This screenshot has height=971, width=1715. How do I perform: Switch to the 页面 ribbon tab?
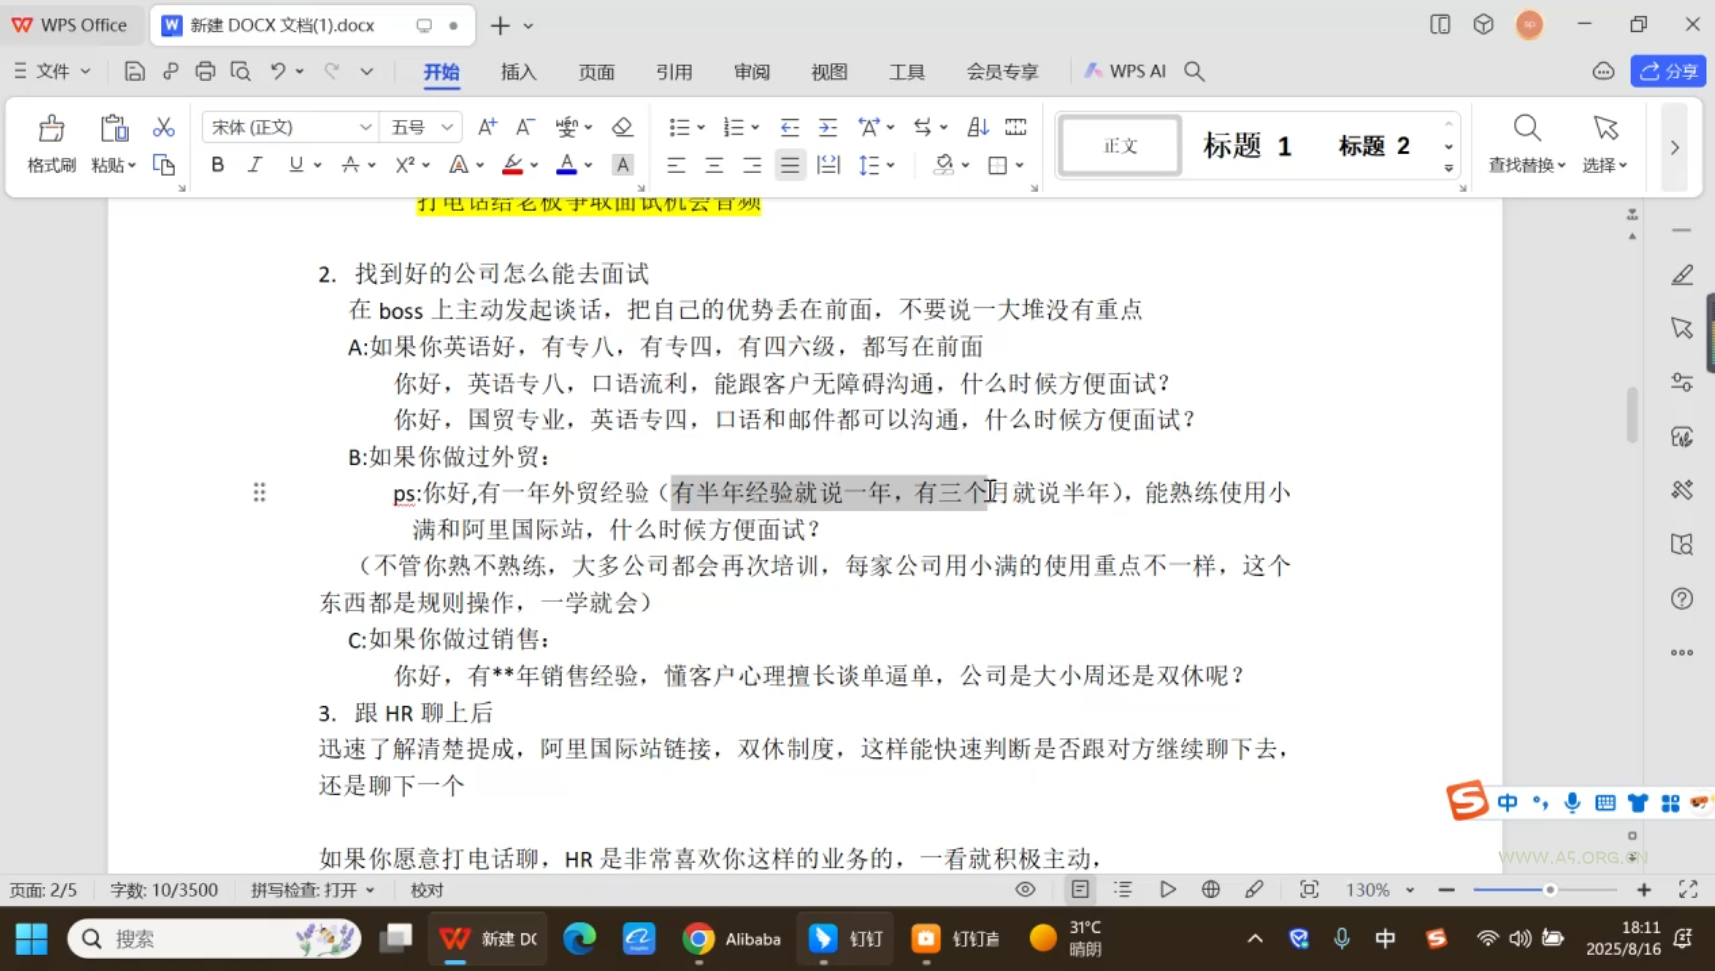click(596, 72)
